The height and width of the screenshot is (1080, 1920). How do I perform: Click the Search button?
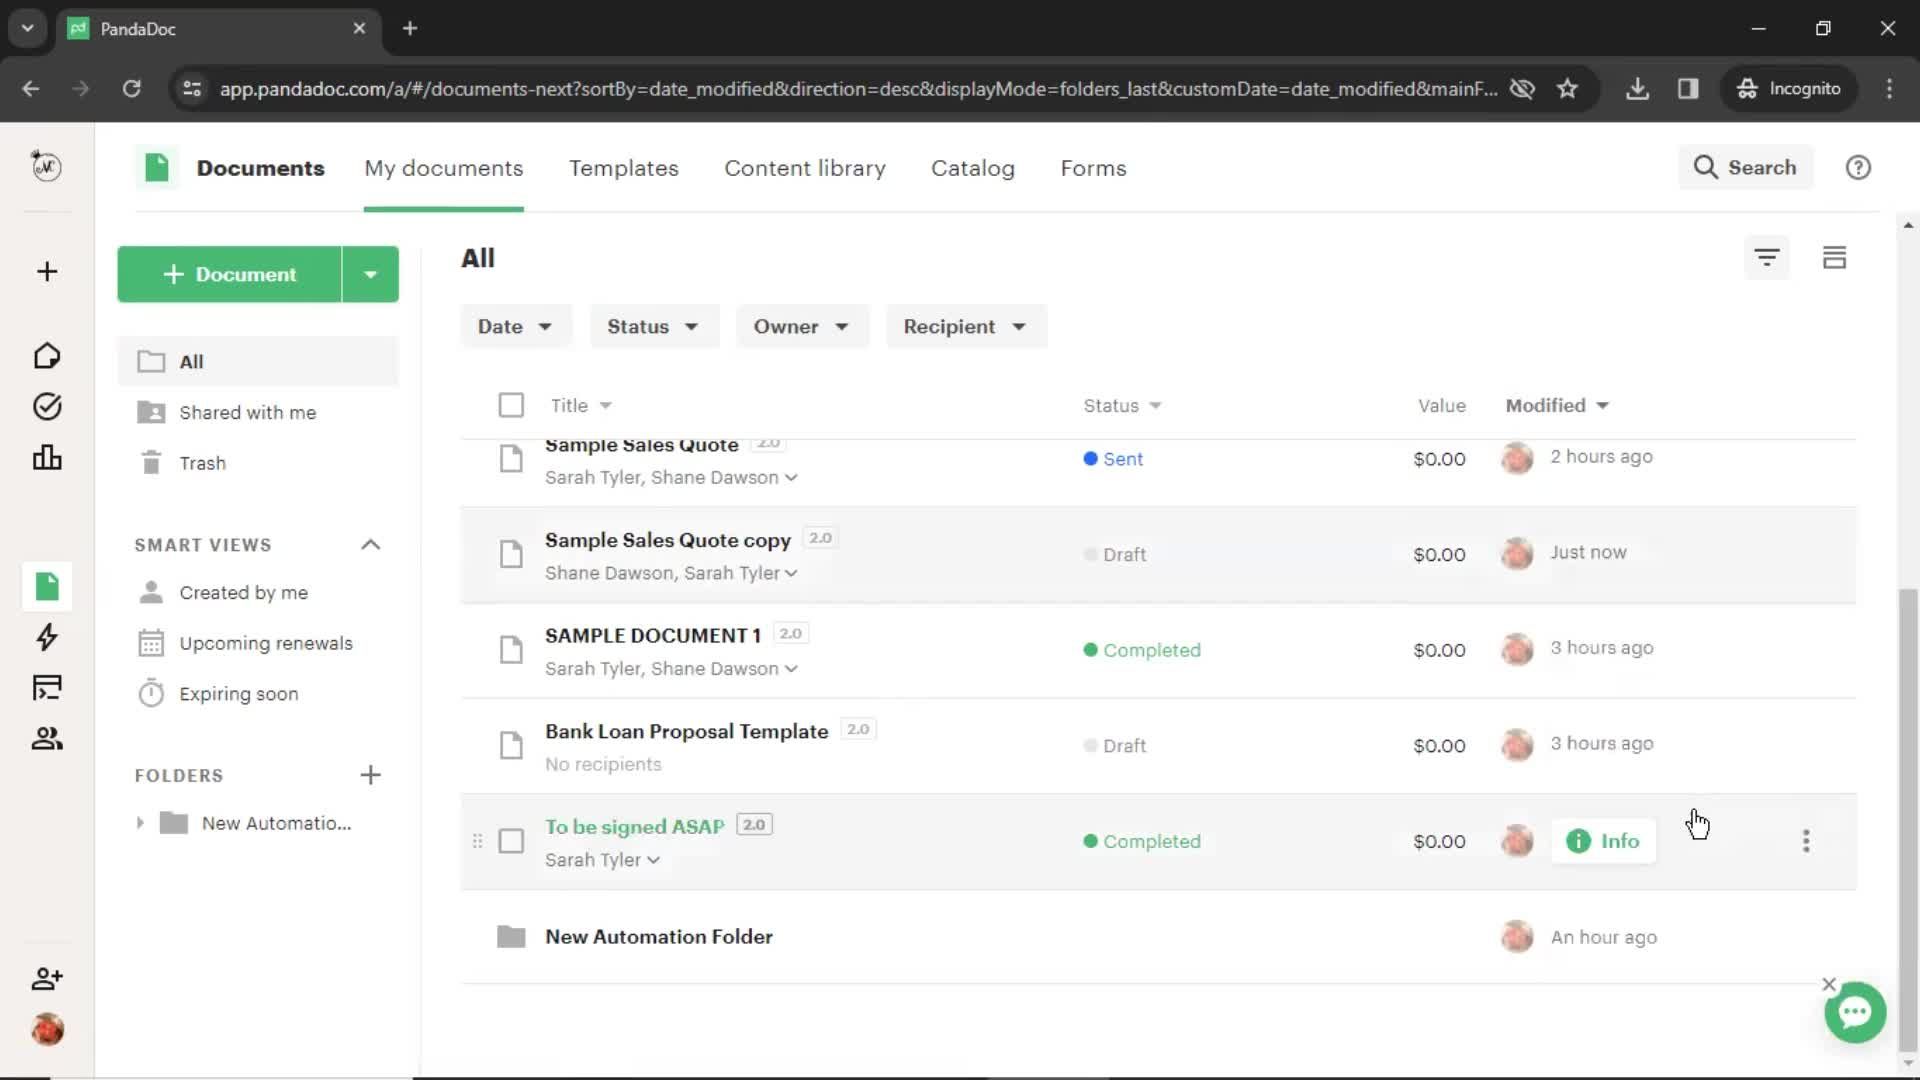[x=1745, y=167]
